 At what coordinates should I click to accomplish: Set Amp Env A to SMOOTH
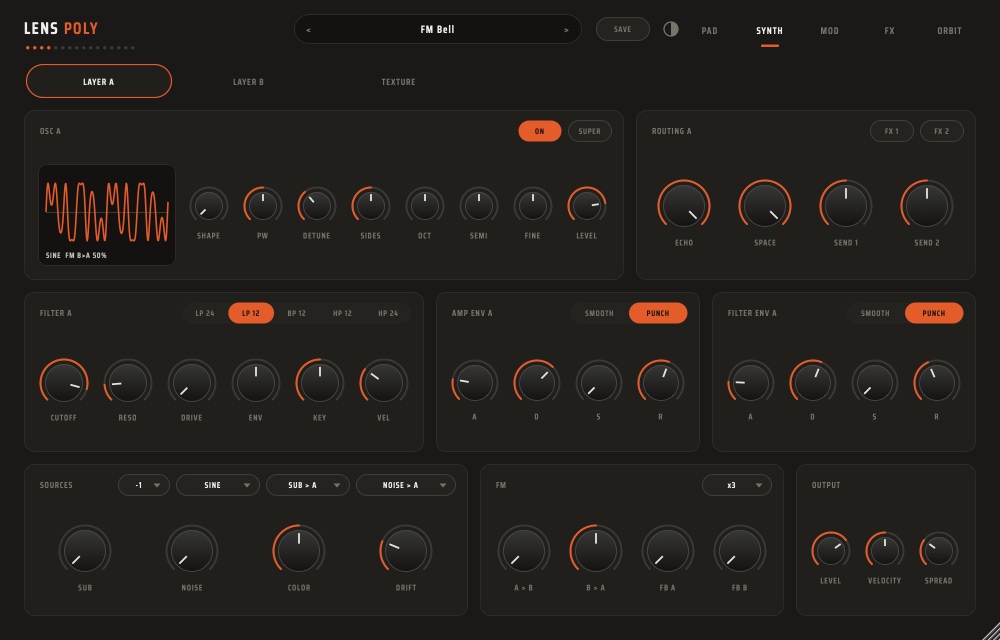[599, 313]
